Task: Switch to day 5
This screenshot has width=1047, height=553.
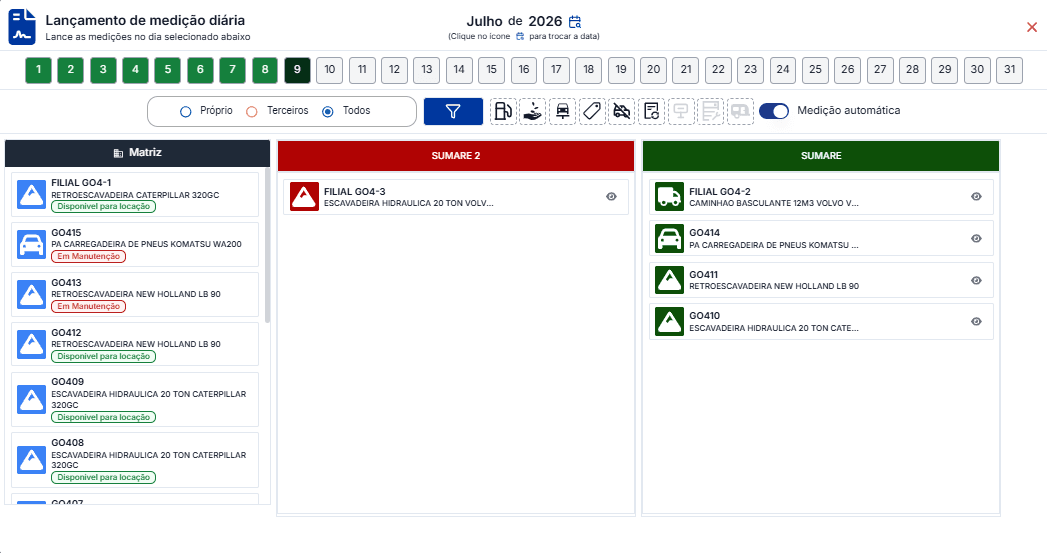Action: point(168,69)
